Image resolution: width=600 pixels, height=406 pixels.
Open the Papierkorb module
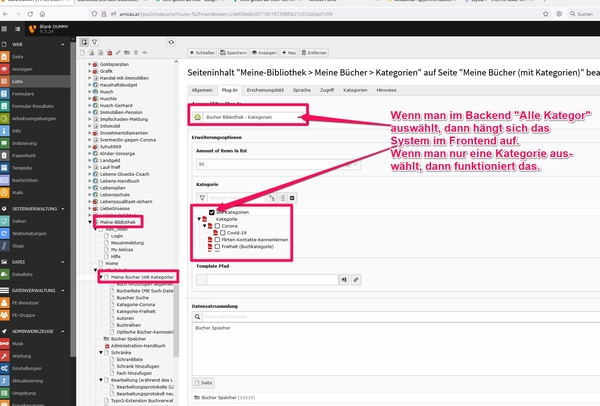pos(24,155)
